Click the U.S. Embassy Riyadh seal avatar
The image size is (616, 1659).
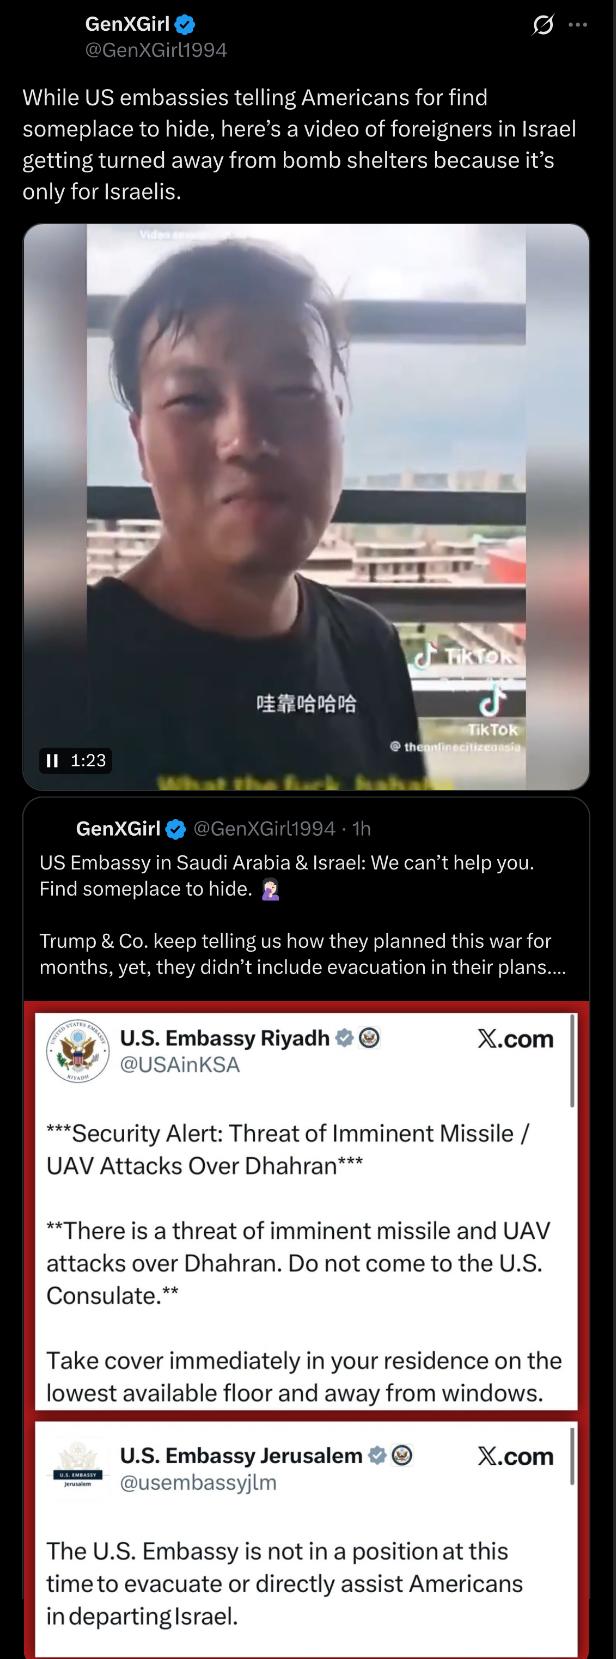coord(77,1050)
